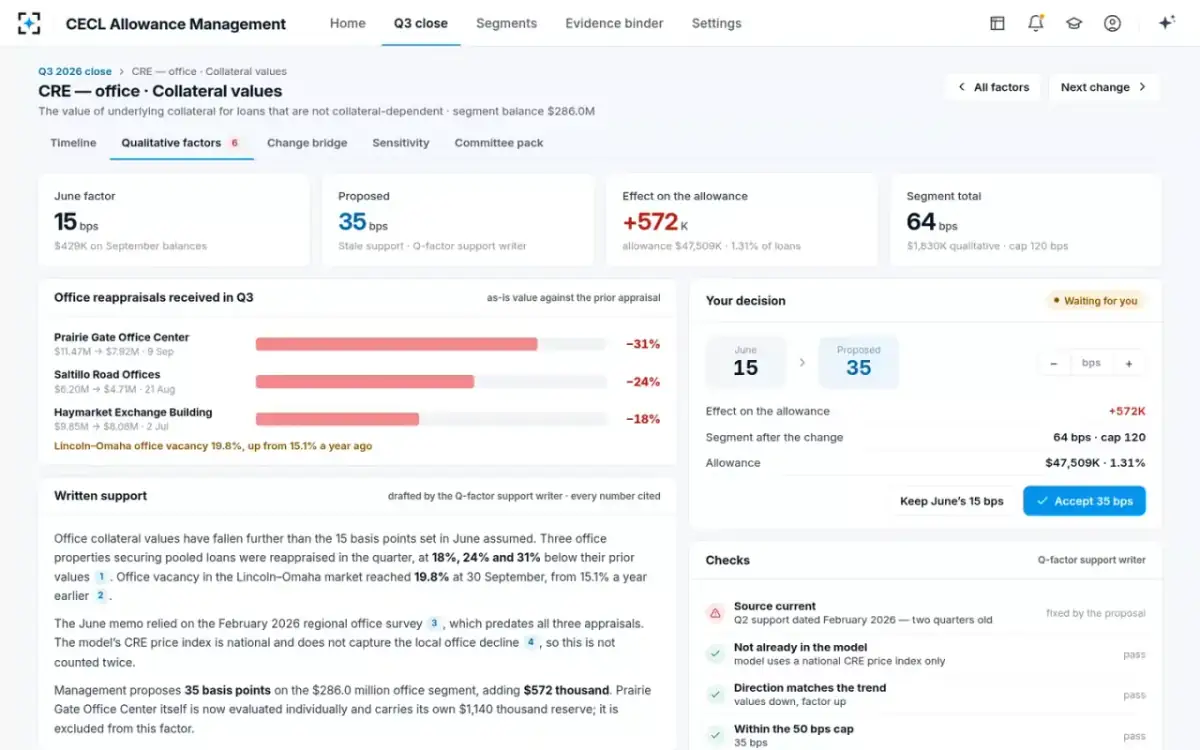
Task: Switch to the Change bridge tab
Action: 307,143
